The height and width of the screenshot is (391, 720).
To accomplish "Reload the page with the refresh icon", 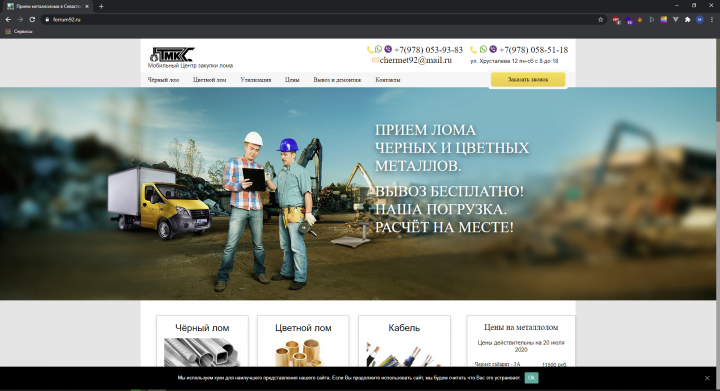I will 32,20.
